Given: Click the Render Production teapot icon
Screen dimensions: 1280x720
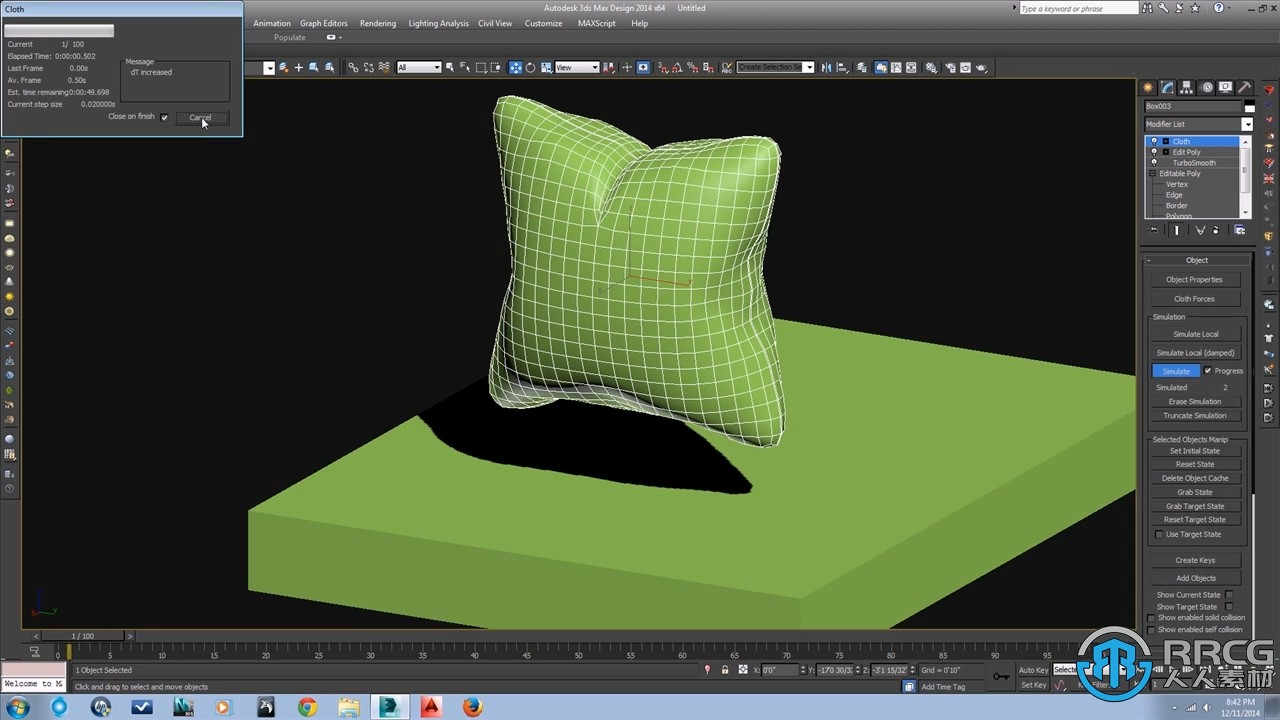Looking at the screenshot, I should (981, 67).
